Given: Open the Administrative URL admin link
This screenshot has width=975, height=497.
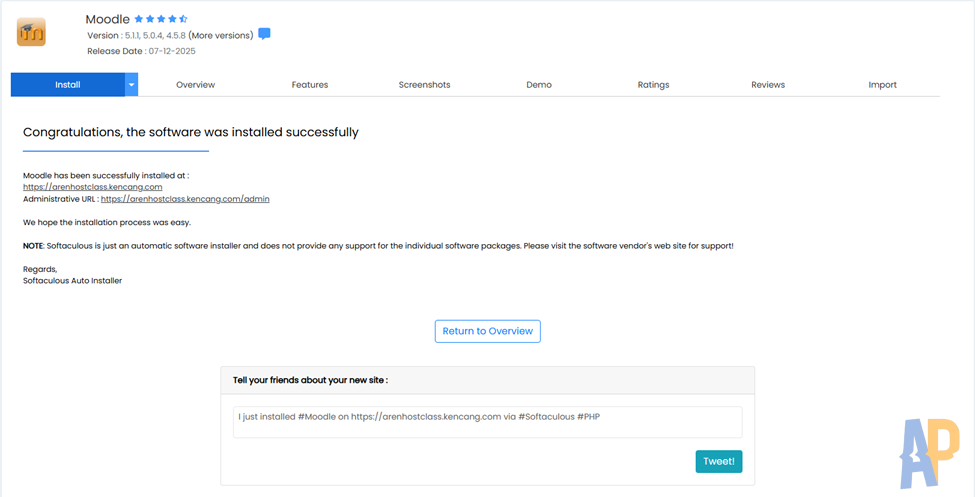Looking at the screenshot, I should [x=185, y=199].
